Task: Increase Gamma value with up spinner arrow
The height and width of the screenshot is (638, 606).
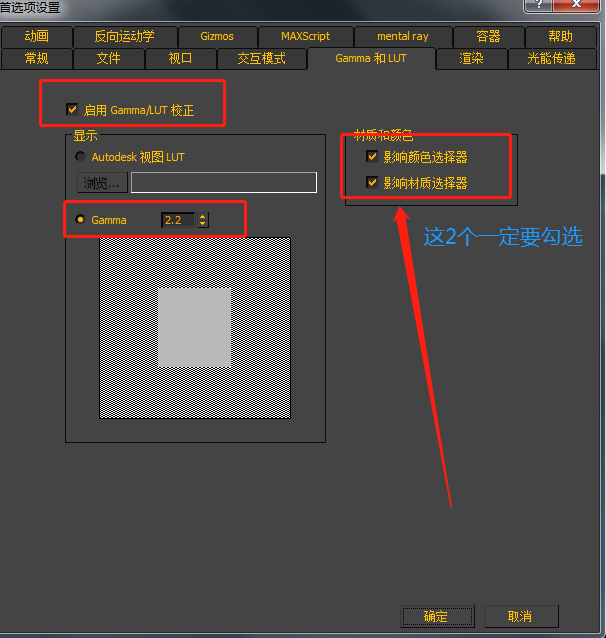Action: [203, 216]
